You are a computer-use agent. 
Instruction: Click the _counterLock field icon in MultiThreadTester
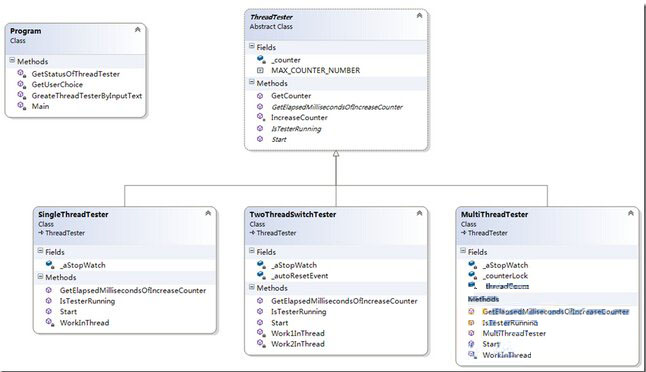coord(473,275)
